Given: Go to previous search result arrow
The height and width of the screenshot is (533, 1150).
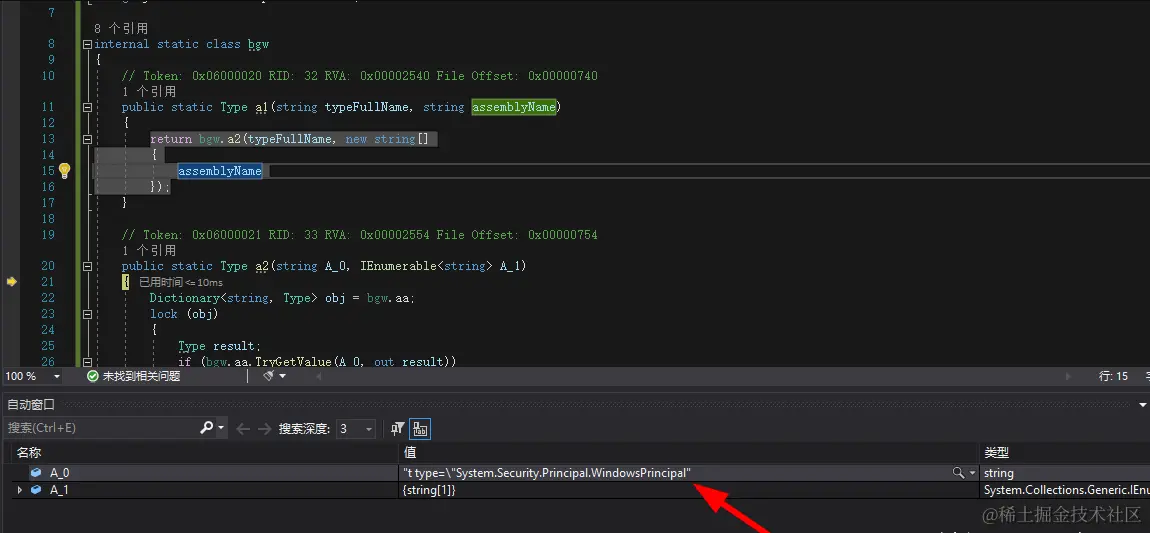Looking at the screenshot, I should click(x=243, y=428).
